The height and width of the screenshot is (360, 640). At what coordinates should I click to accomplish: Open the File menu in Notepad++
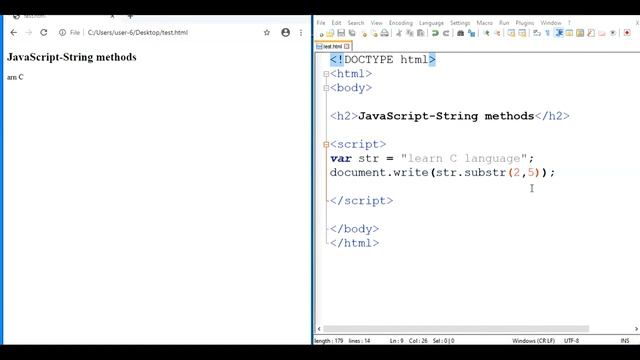(x=321, y=23)
